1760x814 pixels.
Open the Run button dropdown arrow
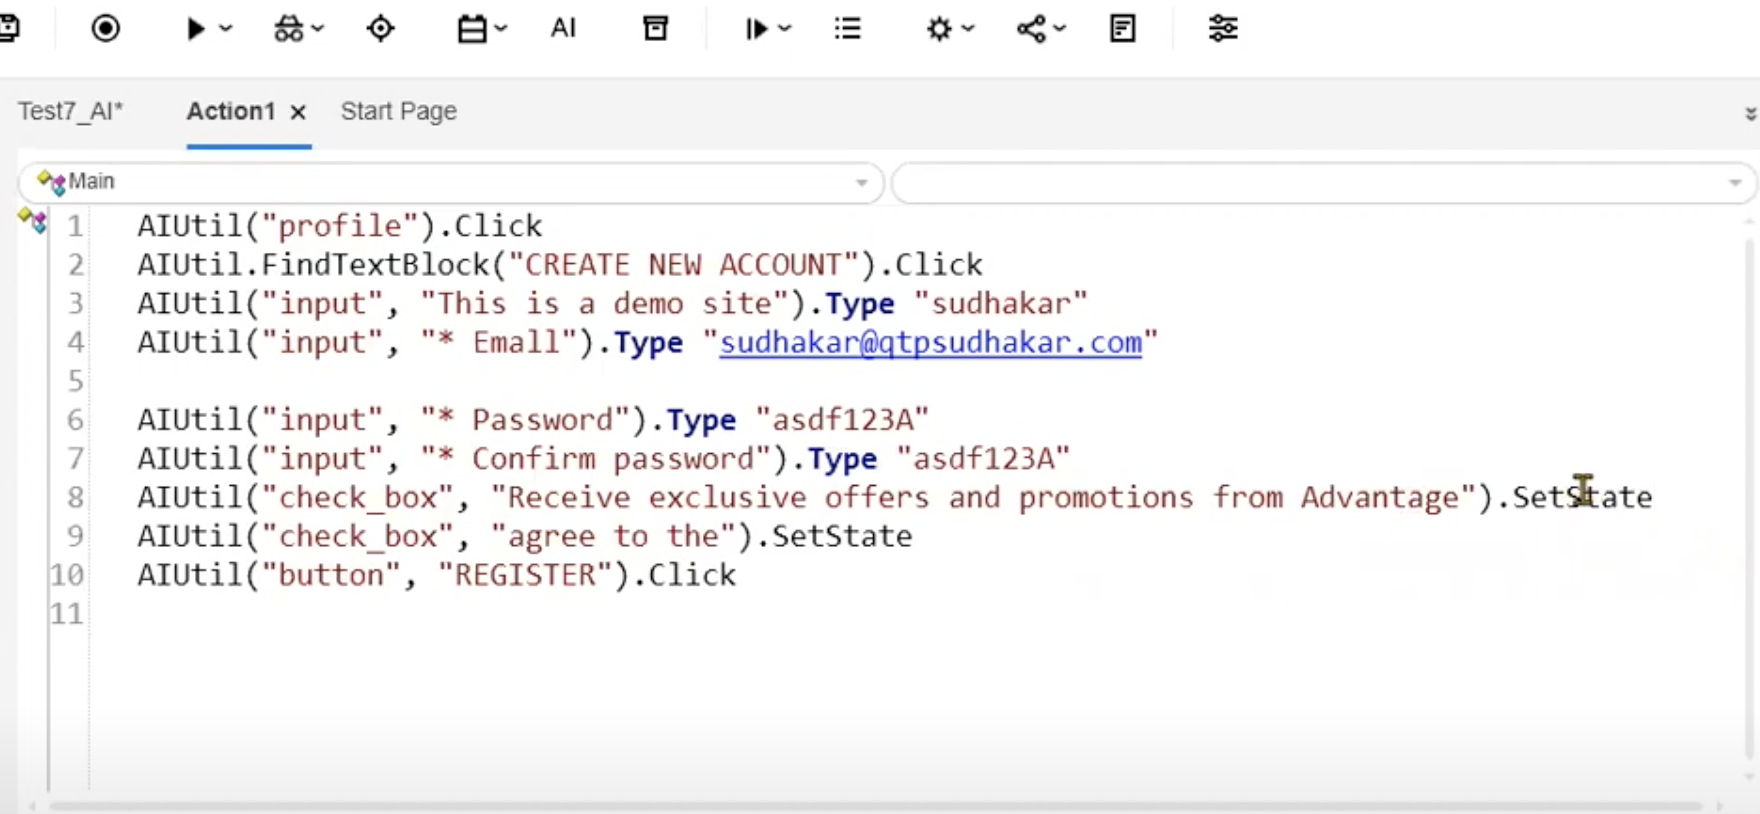pos(226,28)
